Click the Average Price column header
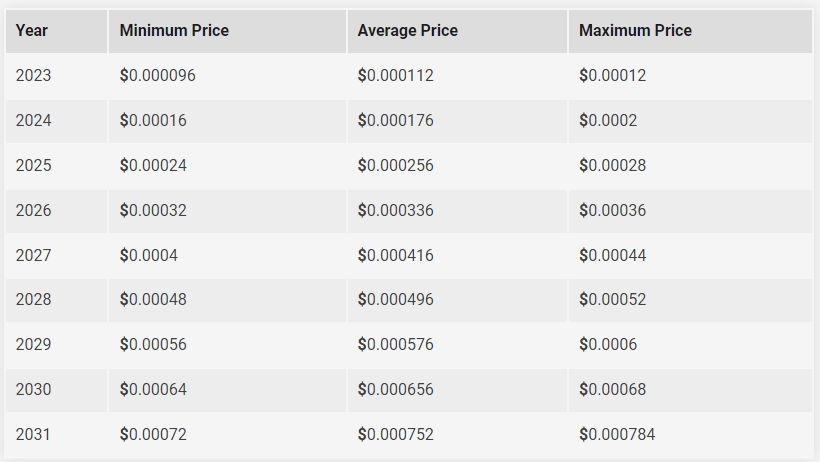The height and width of the screenshot is (462, 820). coord(457,31)
